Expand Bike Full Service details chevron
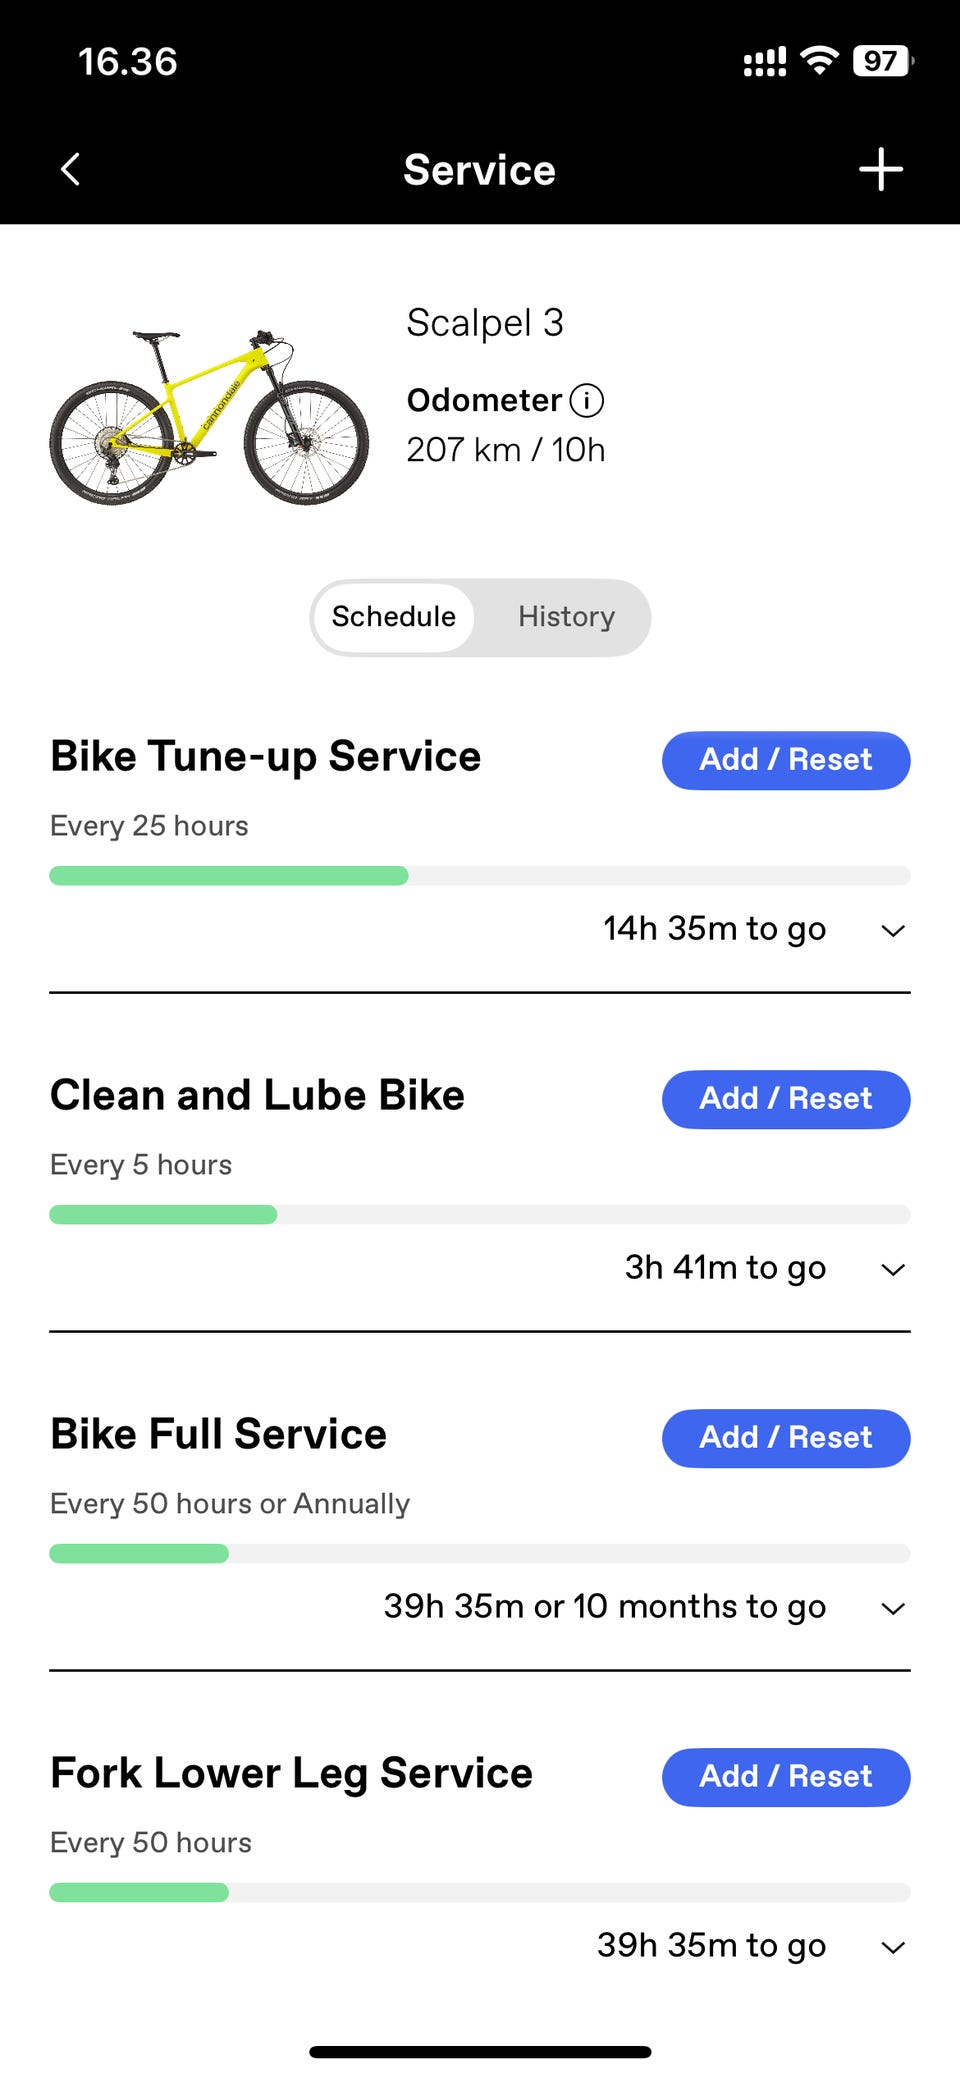The width and height of the screenshot is (960, 2078). pyautogui.click(x=893, y=1608)
